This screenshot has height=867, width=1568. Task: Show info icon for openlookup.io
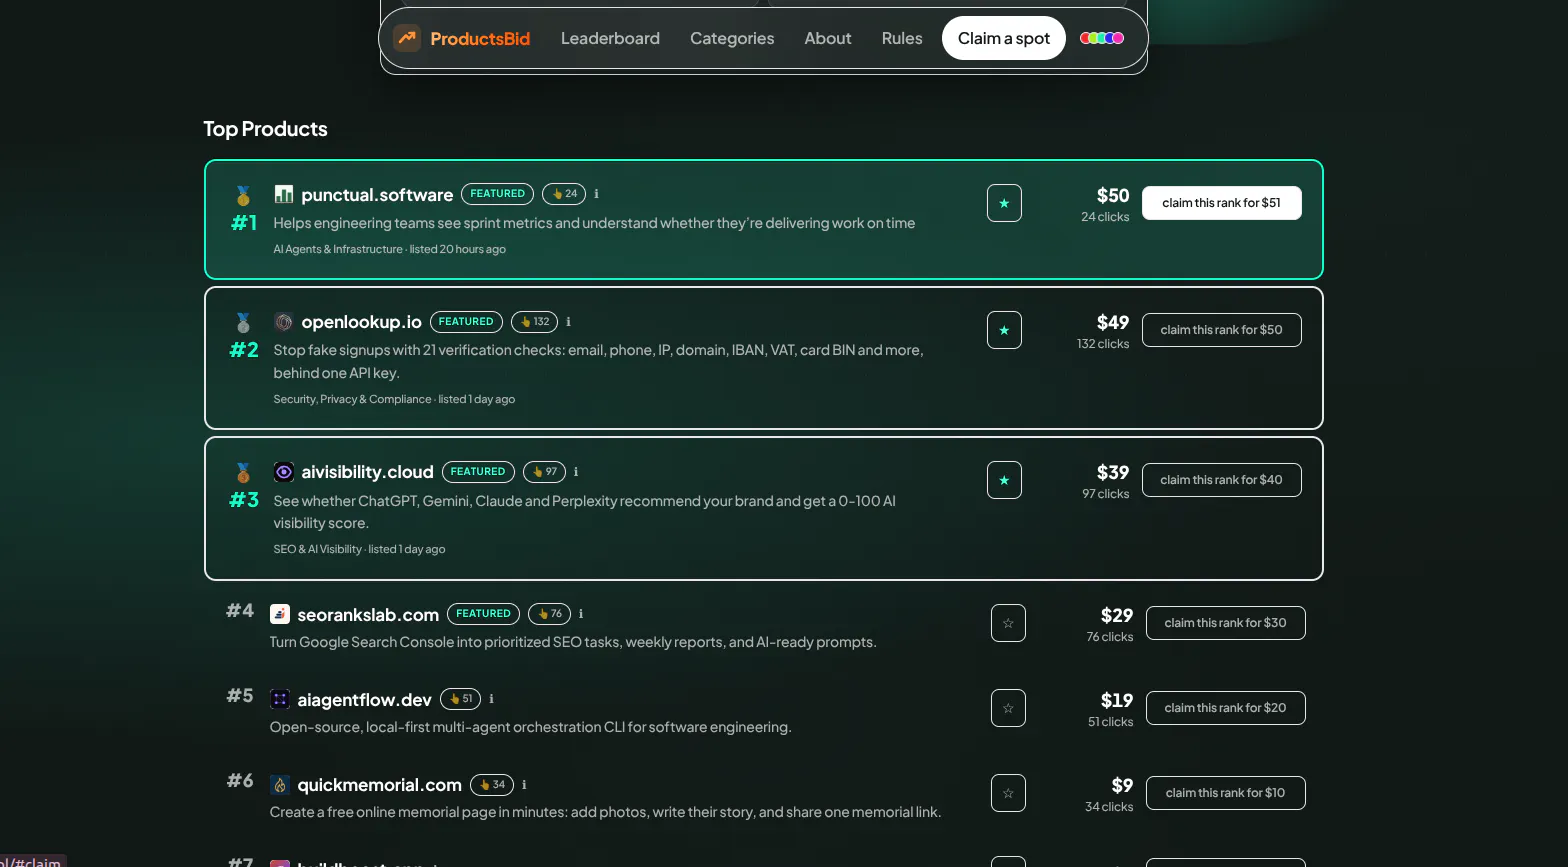[569, 322]
